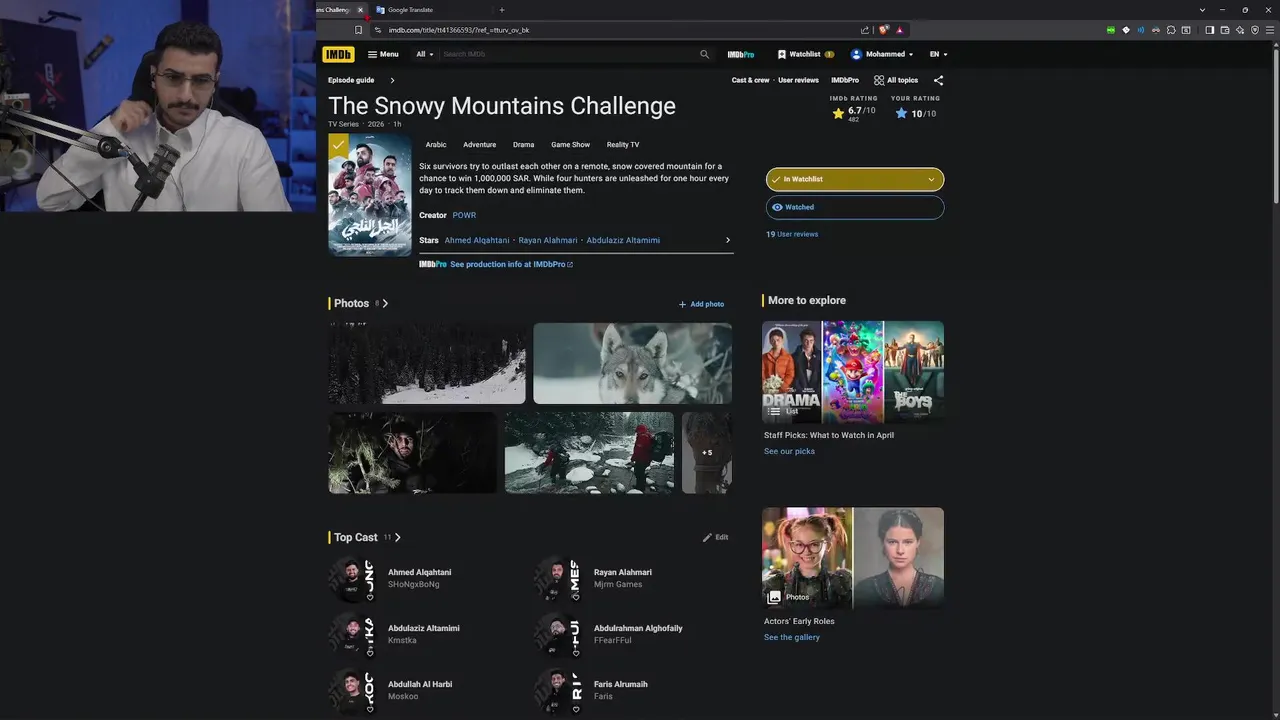Open the browser extensions puzzle icon

[1171, 30]
